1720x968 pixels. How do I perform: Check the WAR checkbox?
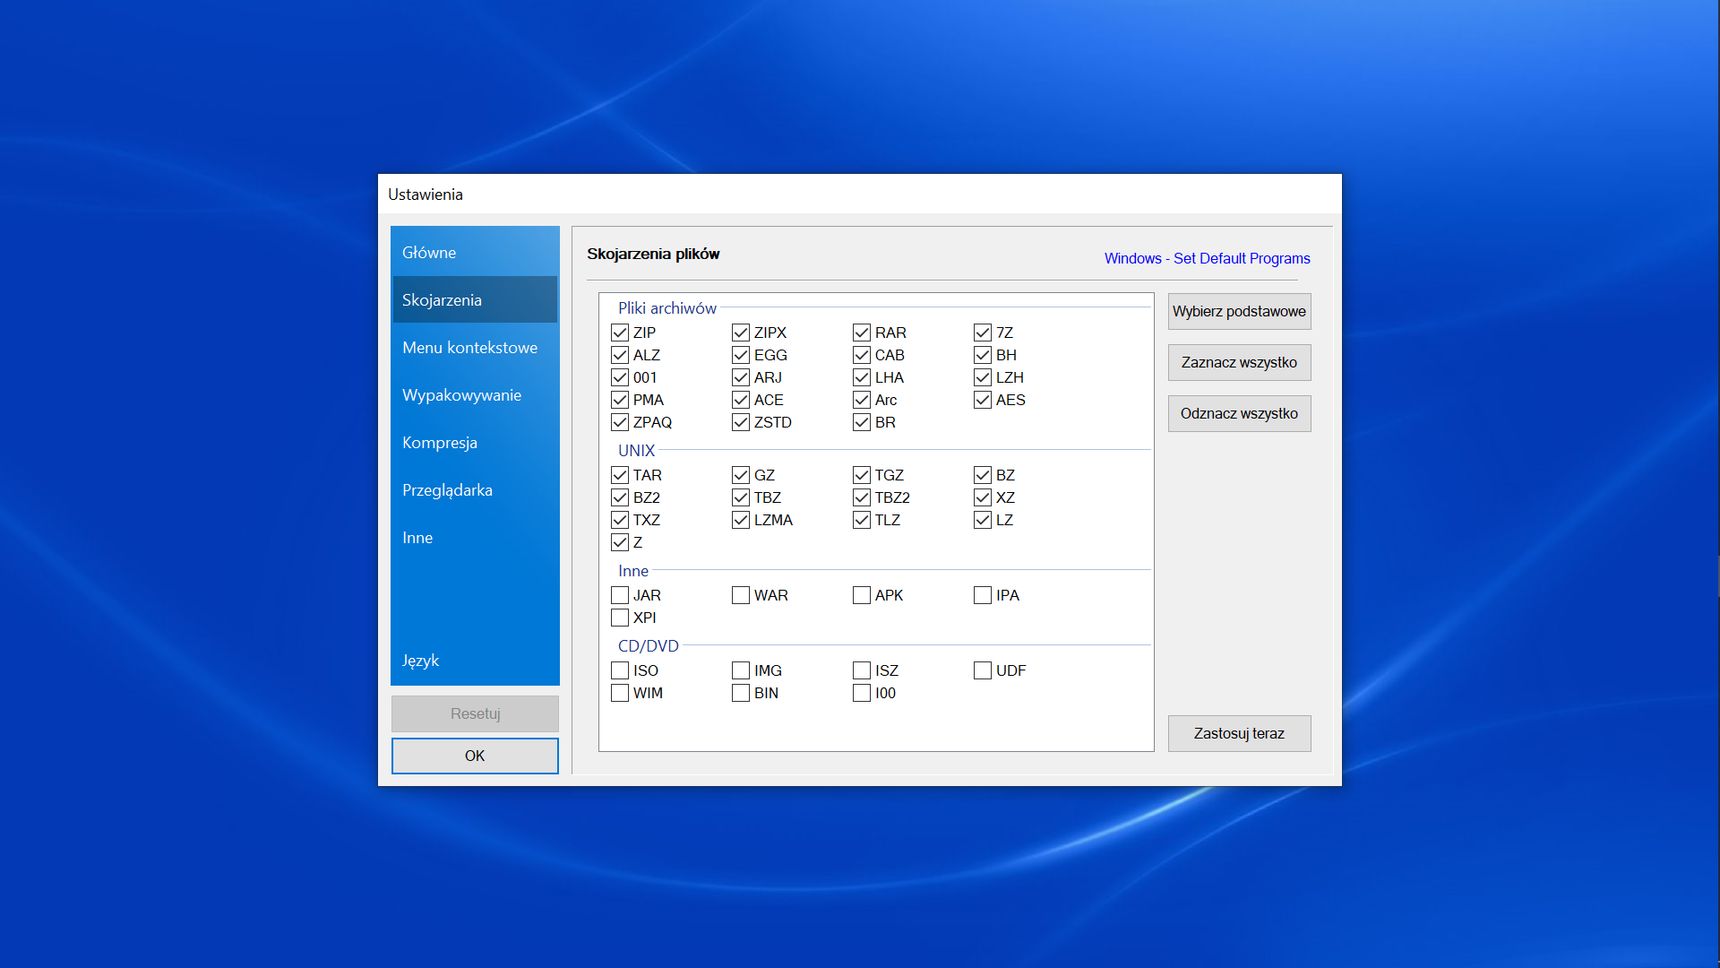741,595
